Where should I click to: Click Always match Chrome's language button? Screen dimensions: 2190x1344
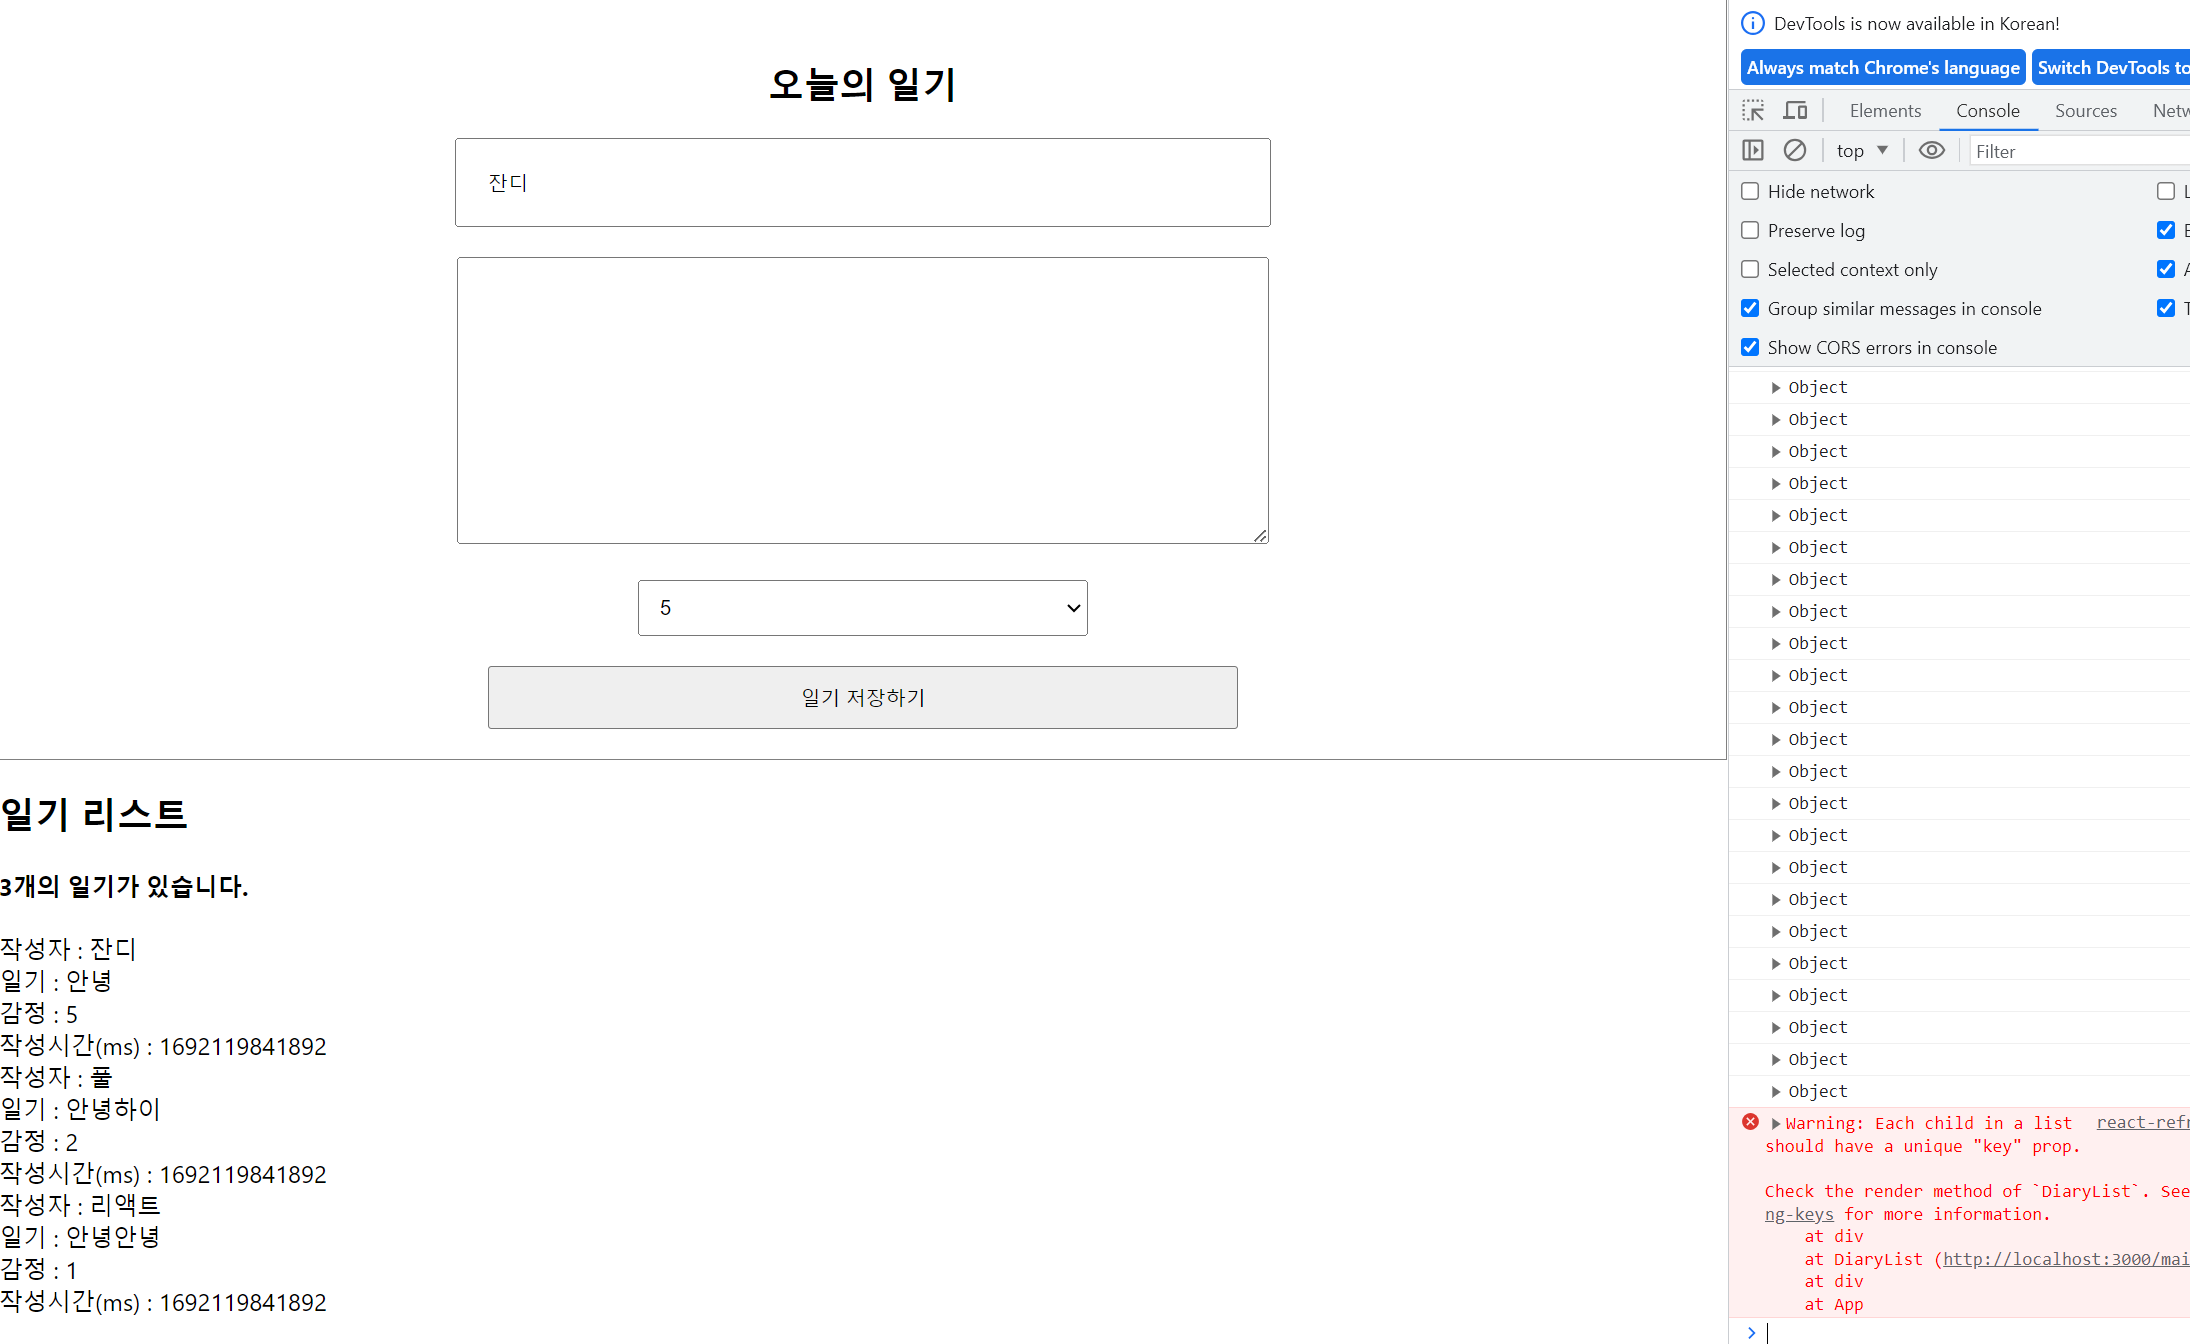1883,68
